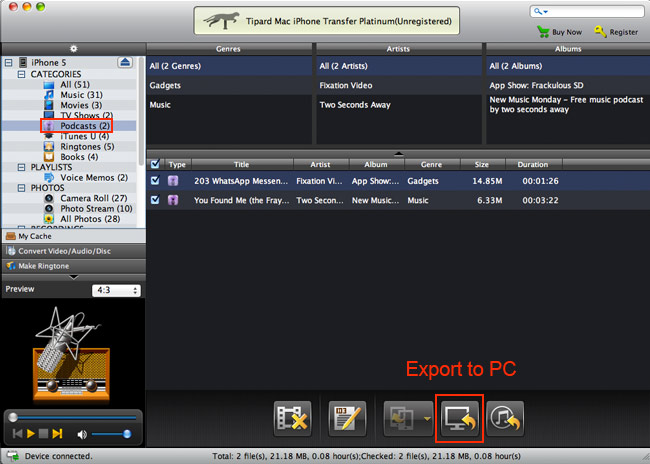Select All (2 Genres)
650x464 pixels.
[x=229, y=66]
